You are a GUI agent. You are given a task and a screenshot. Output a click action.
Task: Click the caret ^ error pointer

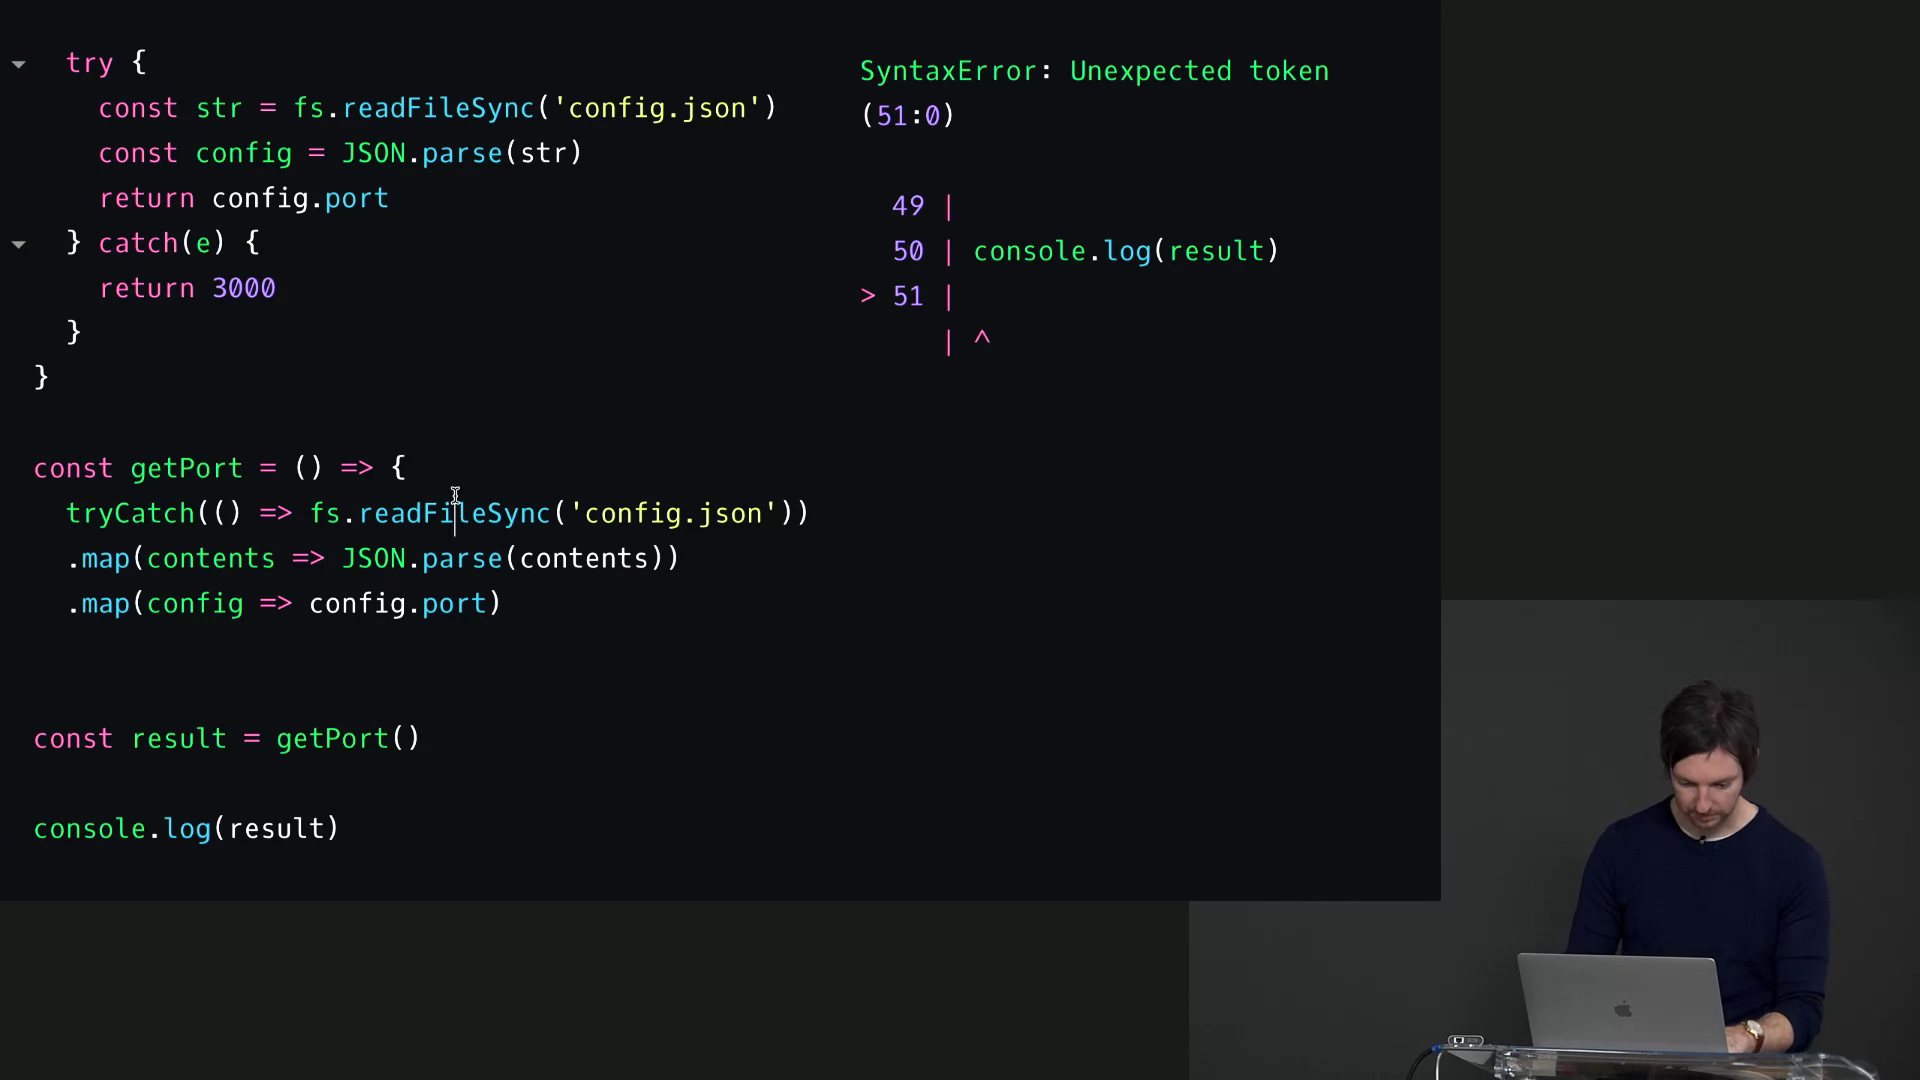982,340
